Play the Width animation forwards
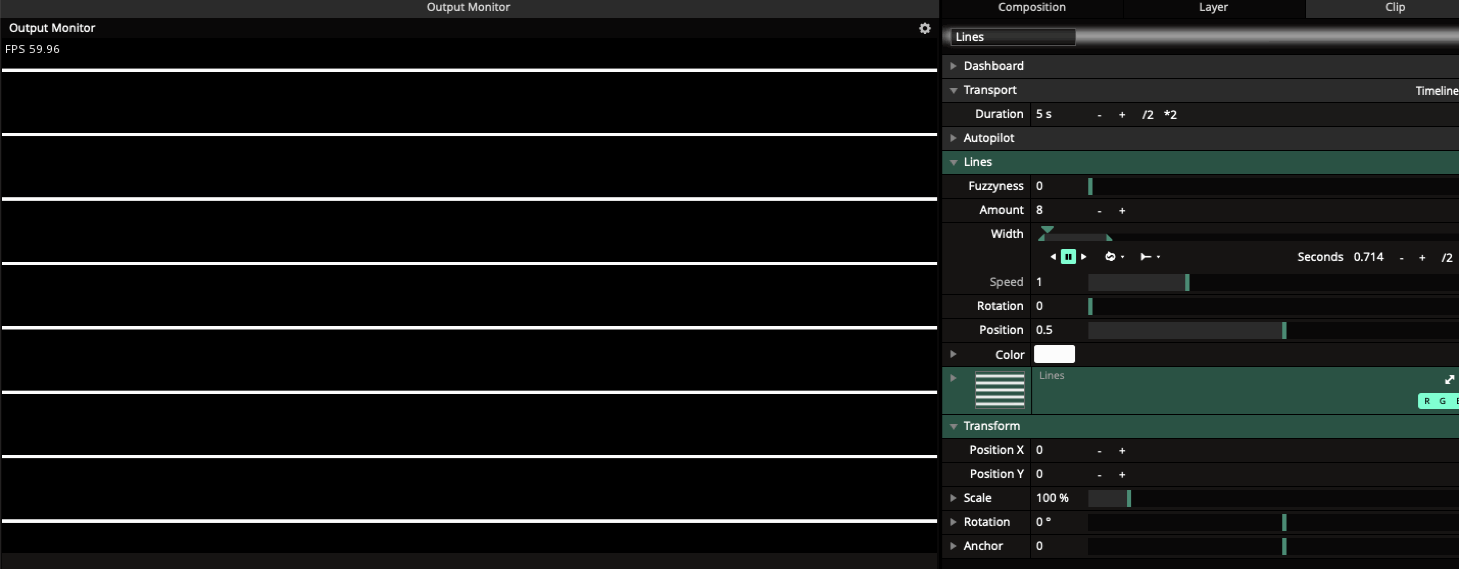Viewport: 1459px width, 569px height. pyautogui.click(x=1083, y=257)
